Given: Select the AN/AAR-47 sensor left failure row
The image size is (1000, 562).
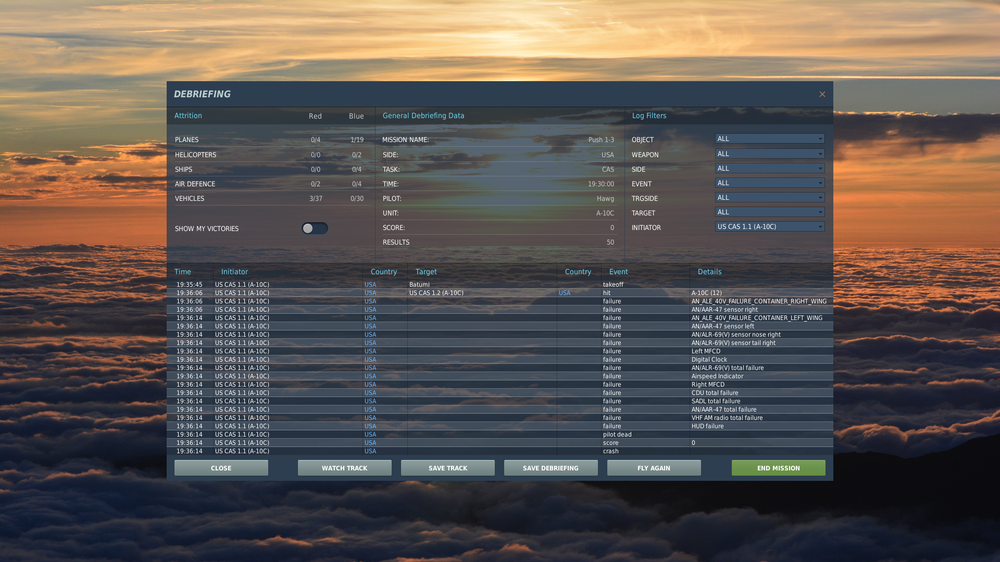Looking at the screenshot, I should coord(501,326).
